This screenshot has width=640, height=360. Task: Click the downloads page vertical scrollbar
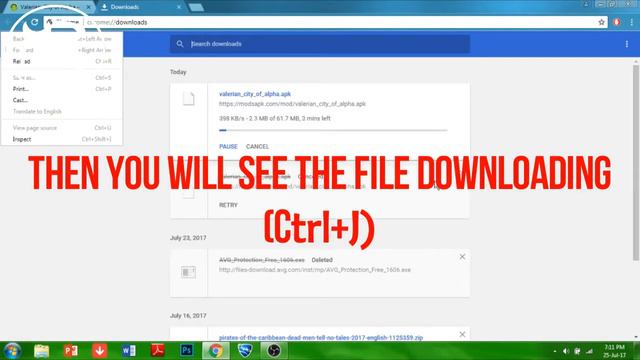[x=636, y=162]
